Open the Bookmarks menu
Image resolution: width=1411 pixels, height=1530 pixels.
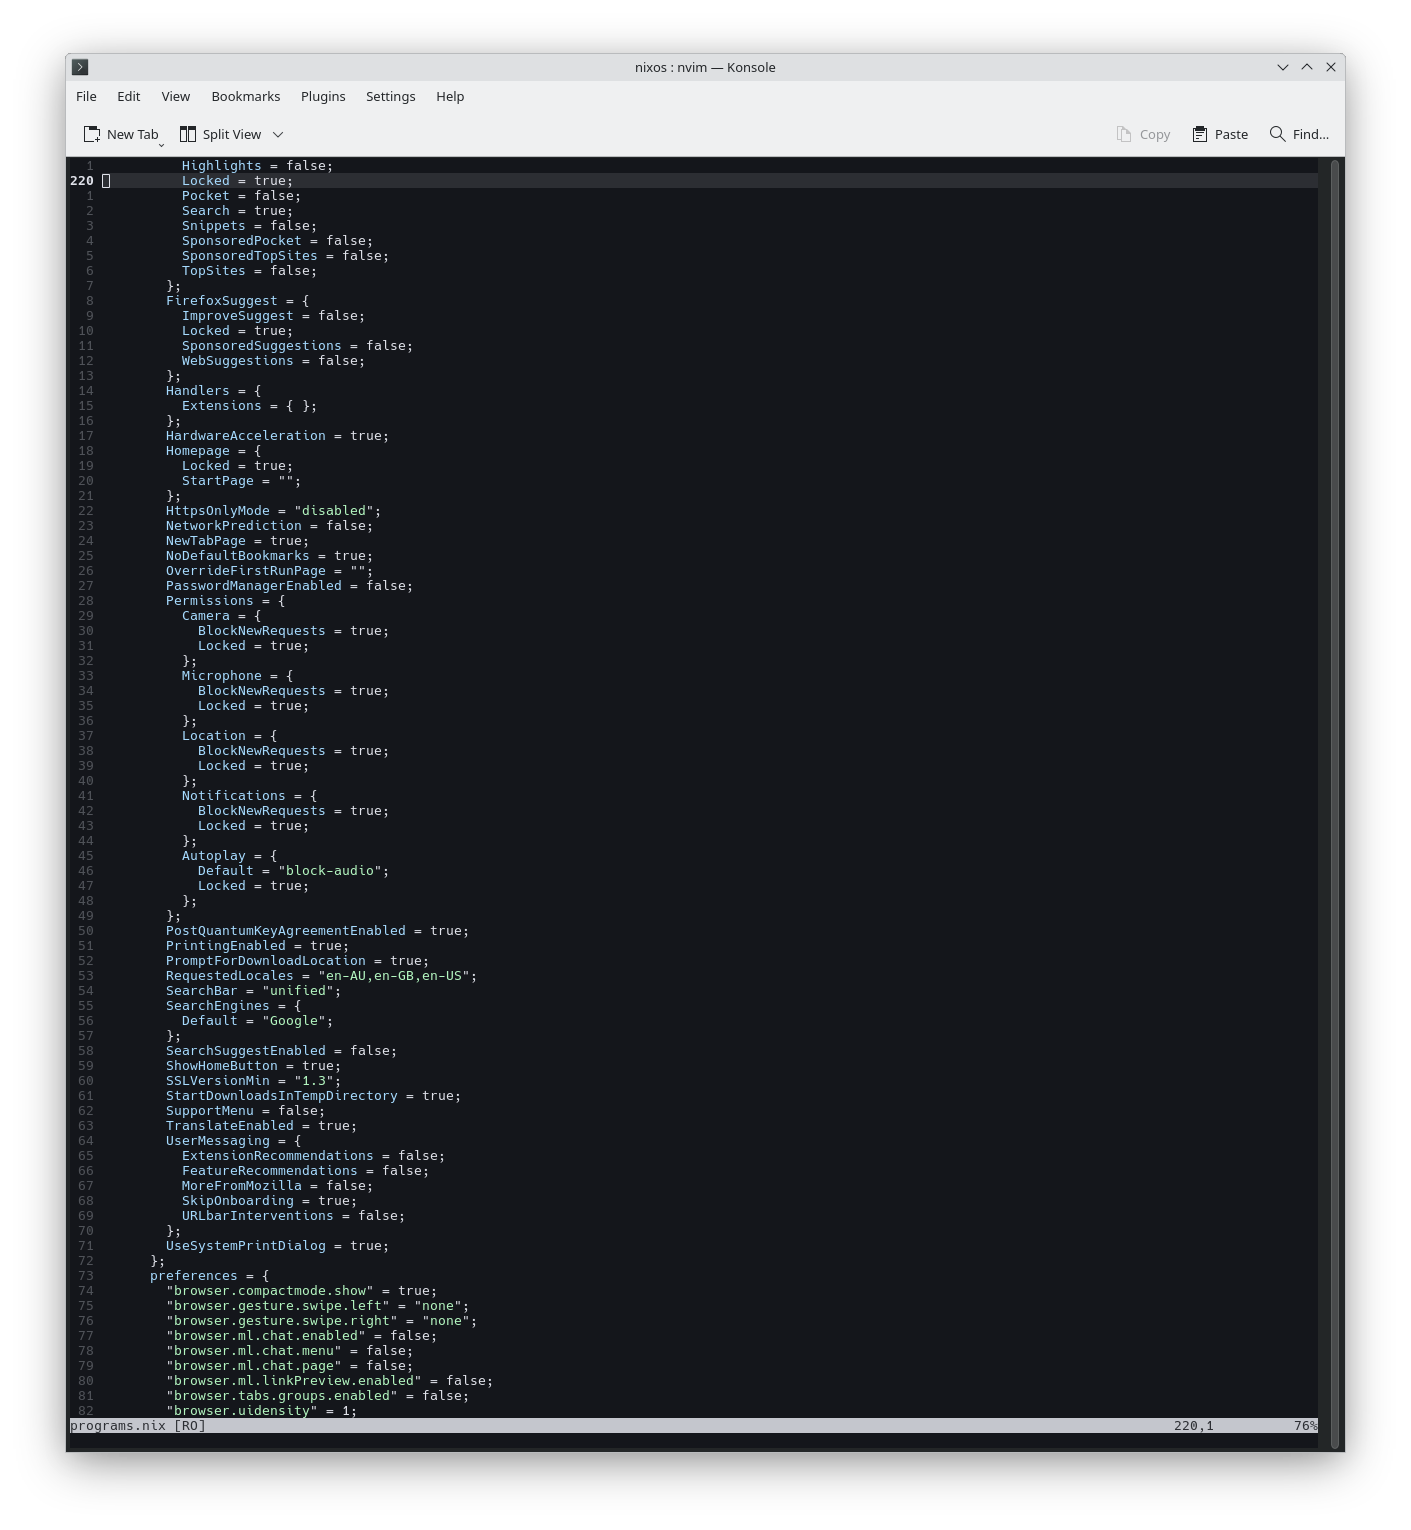tap(246, 96)
